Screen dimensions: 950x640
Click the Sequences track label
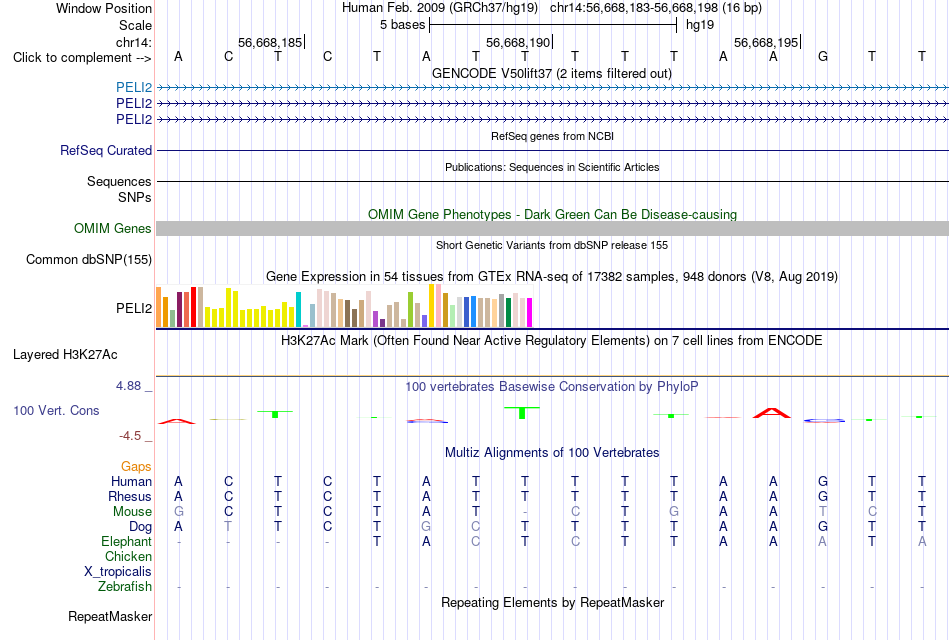click(x=119, y=181)
